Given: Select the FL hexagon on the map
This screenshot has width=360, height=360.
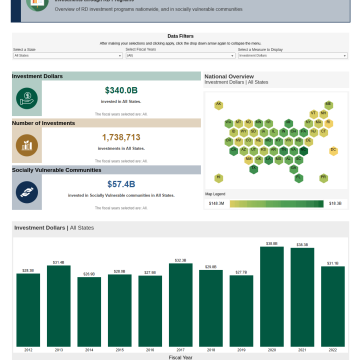Looking at the screenshot, I should click(299, 178).
